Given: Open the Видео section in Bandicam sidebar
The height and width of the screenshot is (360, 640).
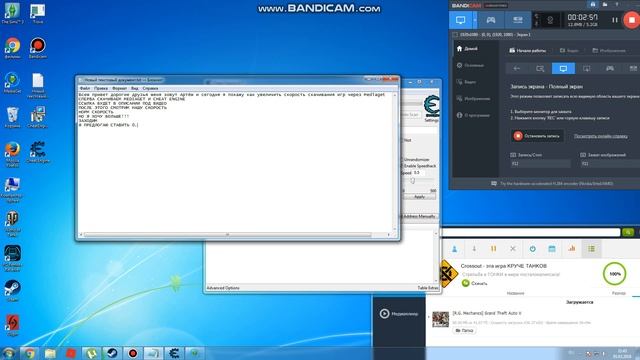Looking at the screenshot, I should pyautogui.click(x=466, y=82).
